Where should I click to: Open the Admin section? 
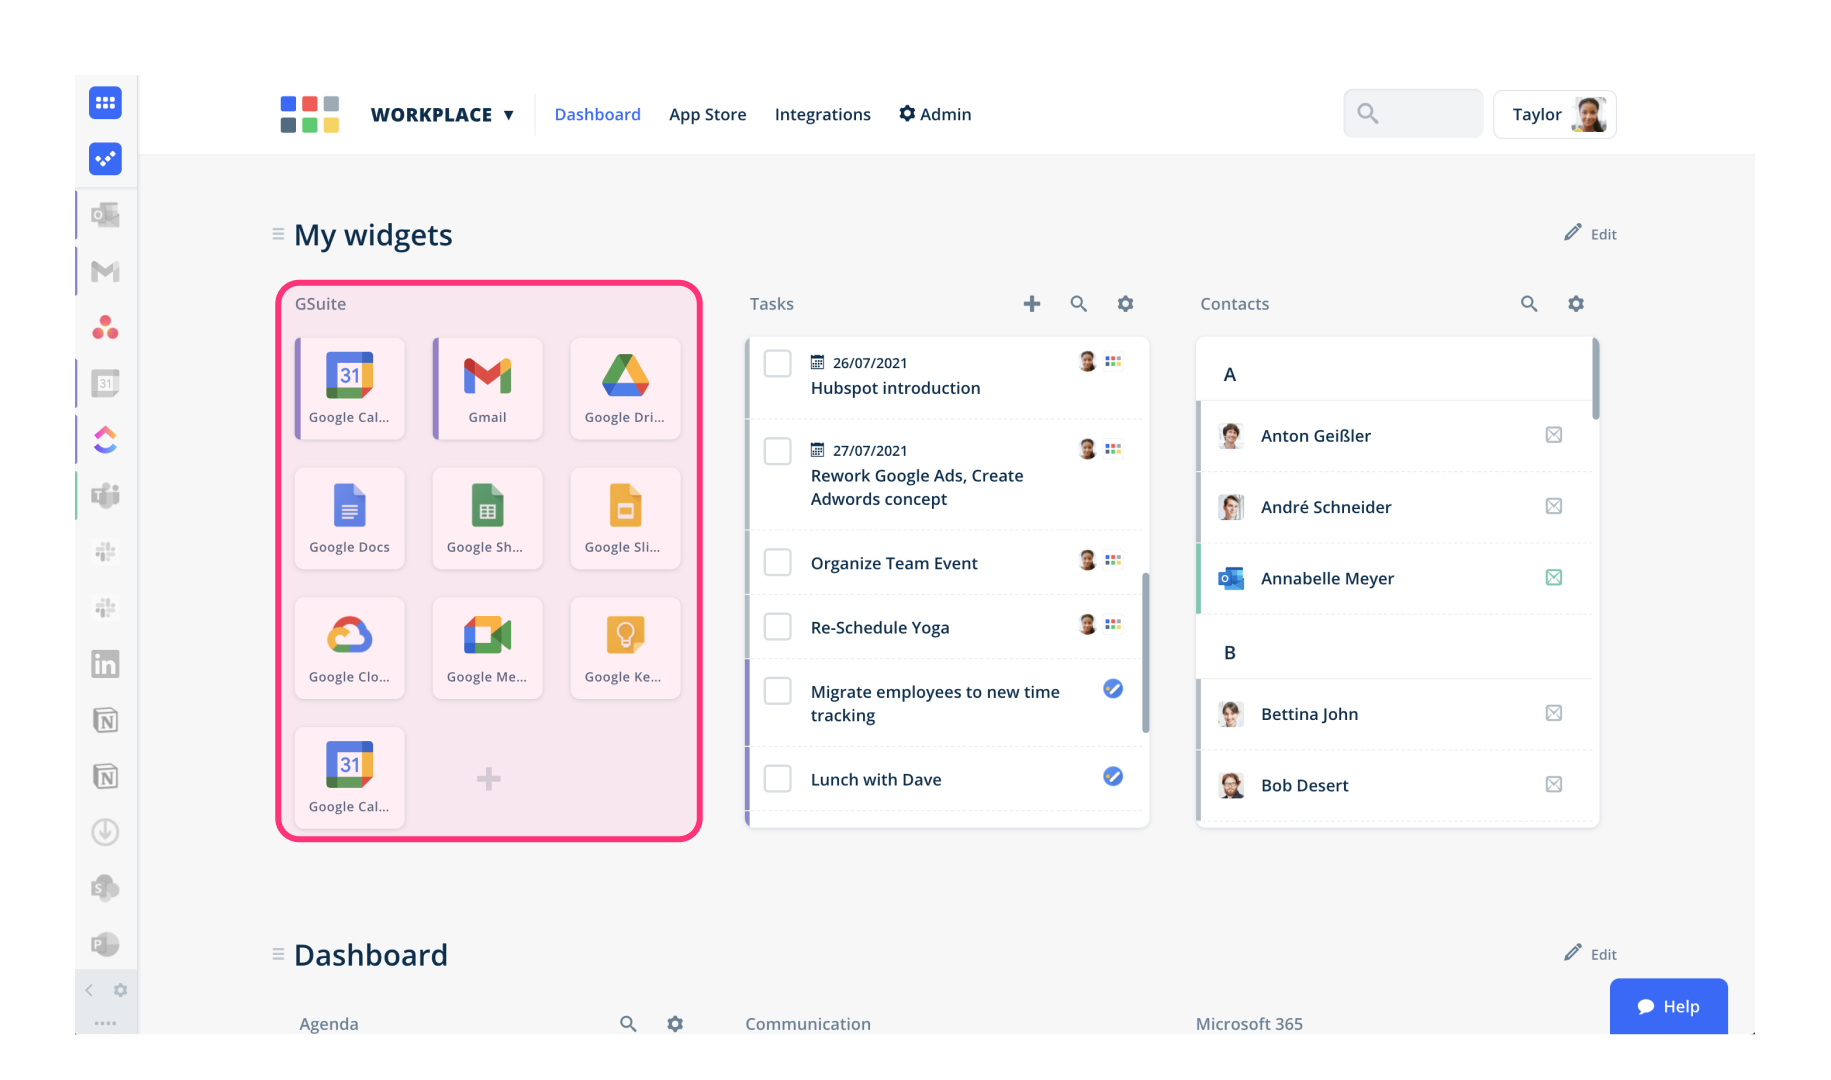935,114
